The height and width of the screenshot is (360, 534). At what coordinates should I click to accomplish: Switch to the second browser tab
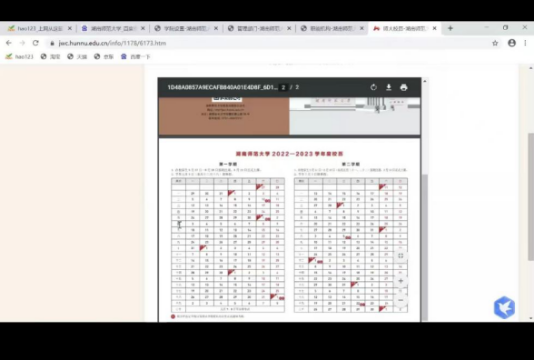click(113, 29)
